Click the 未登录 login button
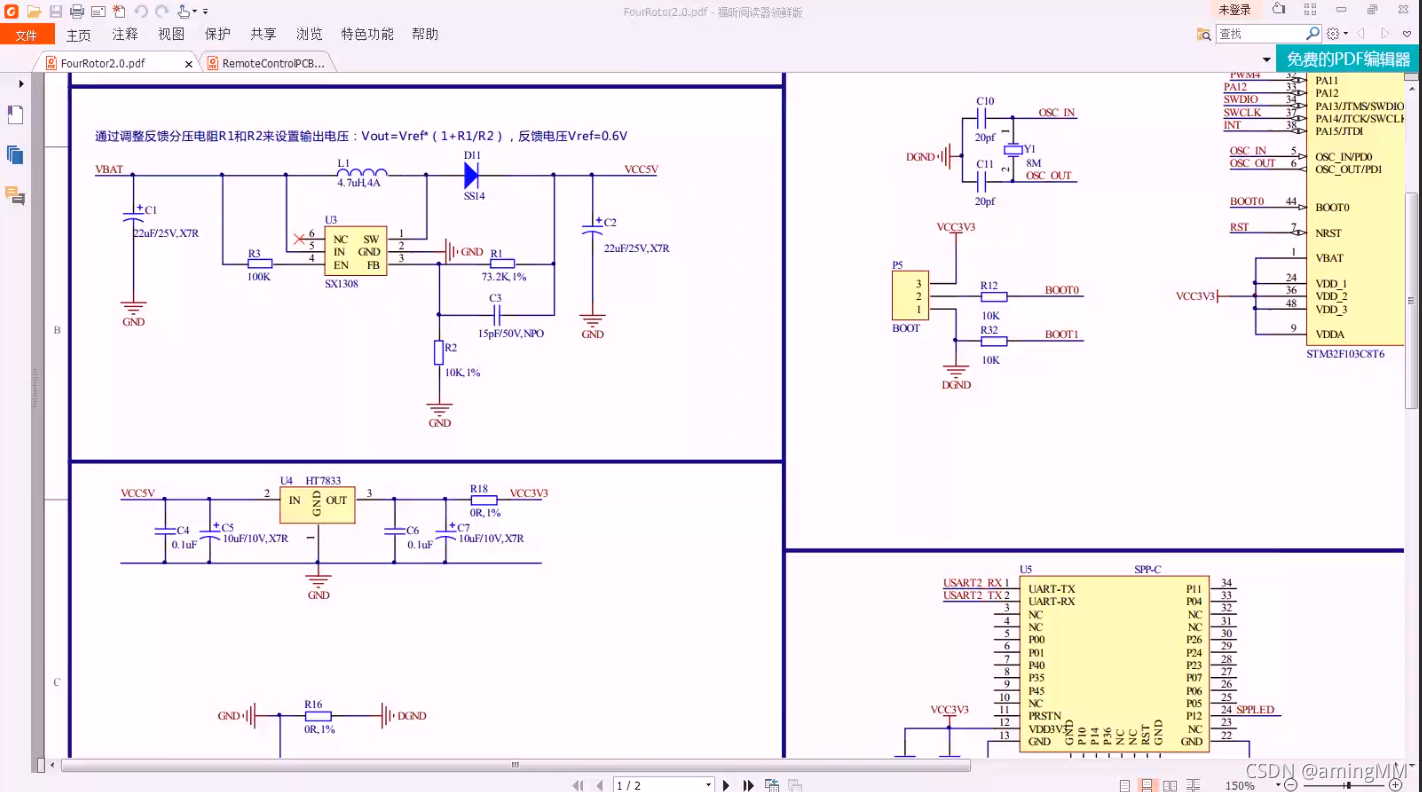The height and width of the screenshot is (792, 1422). click(1234, 10)
